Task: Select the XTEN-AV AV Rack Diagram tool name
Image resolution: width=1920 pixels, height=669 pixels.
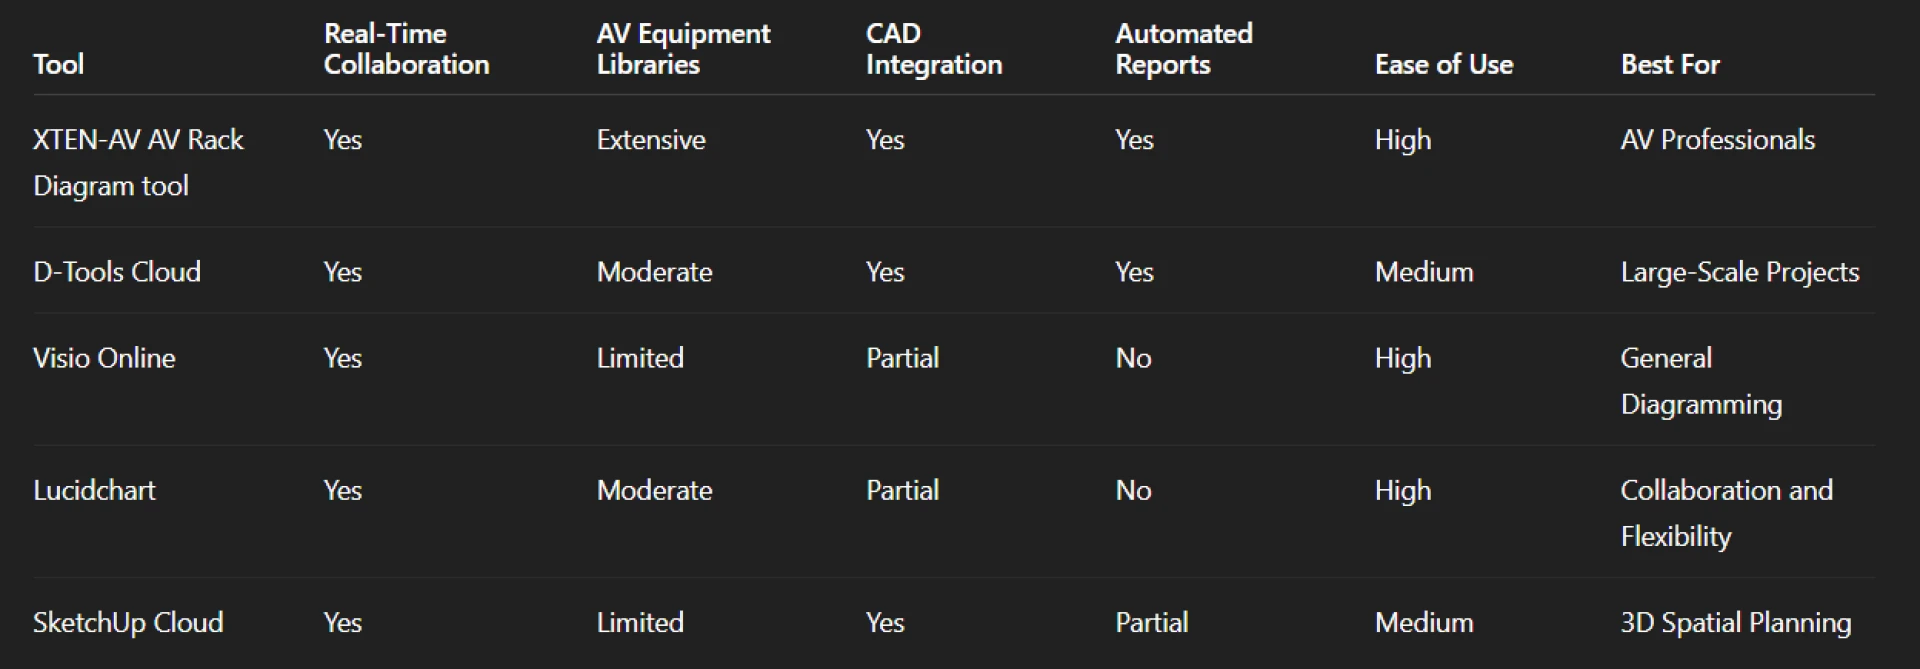Action: (138, 162)
